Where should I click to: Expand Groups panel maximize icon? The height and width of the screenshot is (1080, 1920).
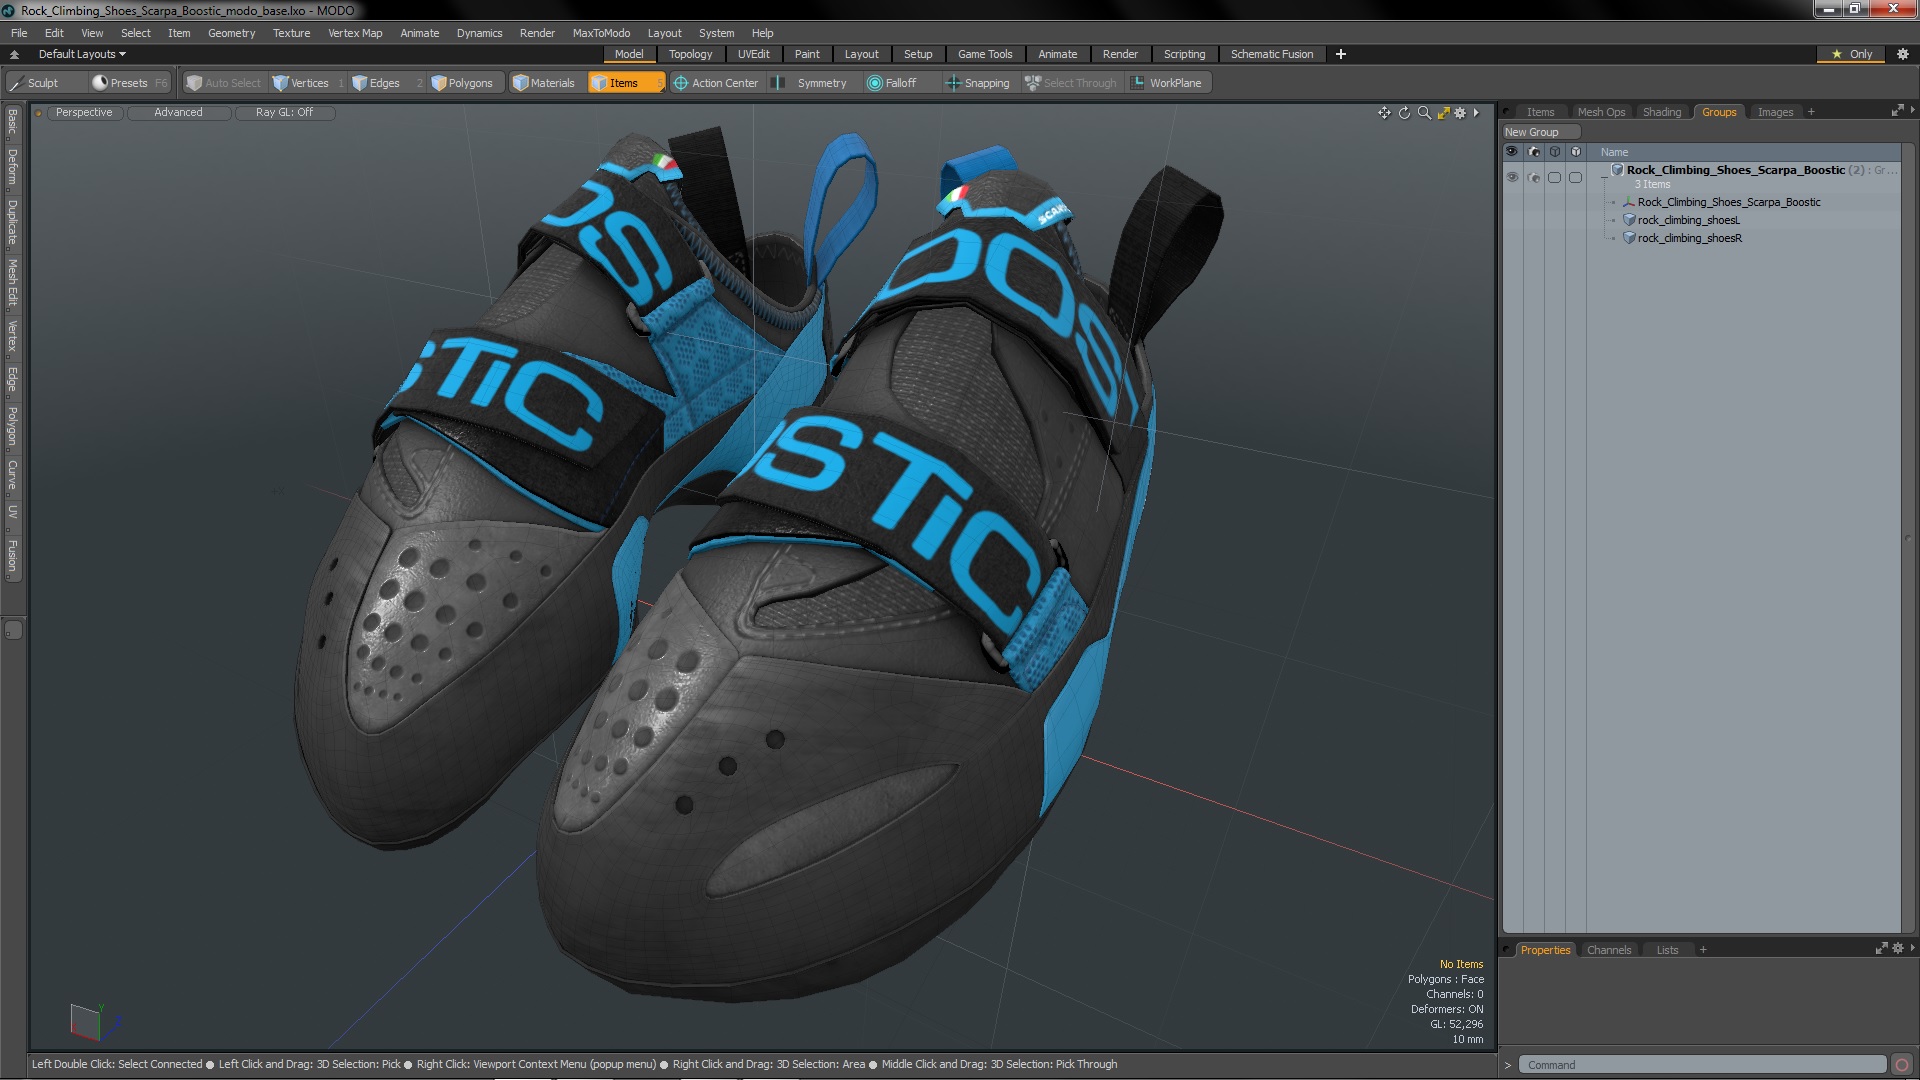1897,111
